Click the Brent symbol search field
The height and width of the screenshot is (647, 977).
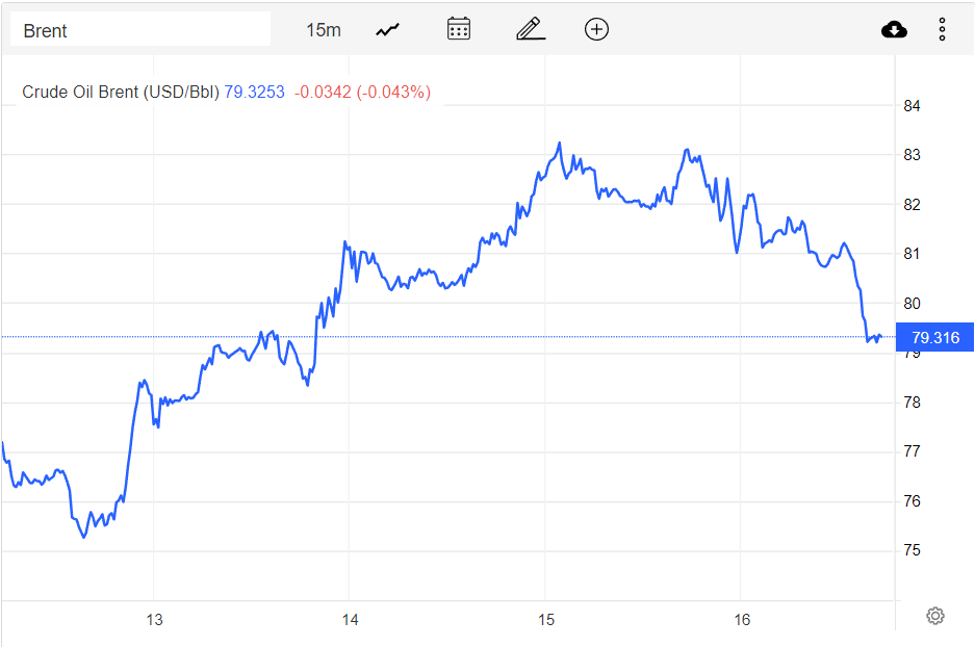[140, 30]
